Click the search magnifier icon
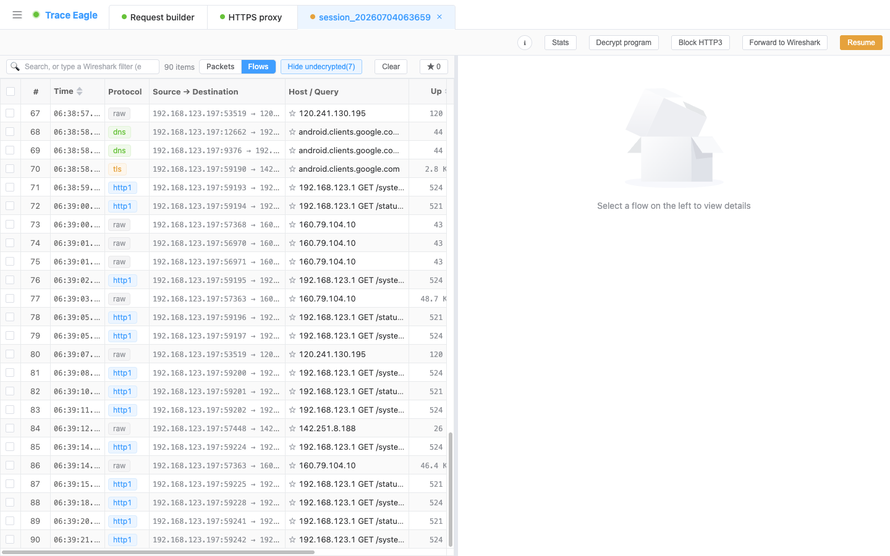This screenshot has width=890, height=556. pyautogui.click(x=15, y=66)
